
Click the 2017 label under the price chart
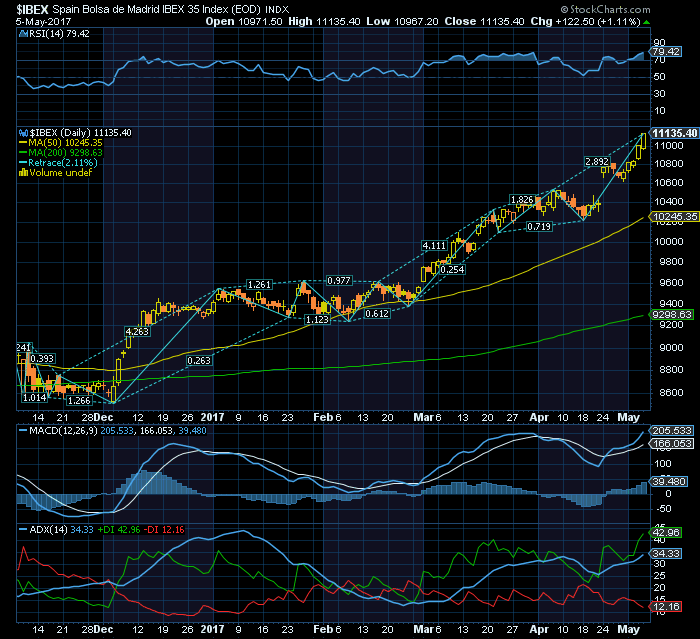[x=212, y=417]
